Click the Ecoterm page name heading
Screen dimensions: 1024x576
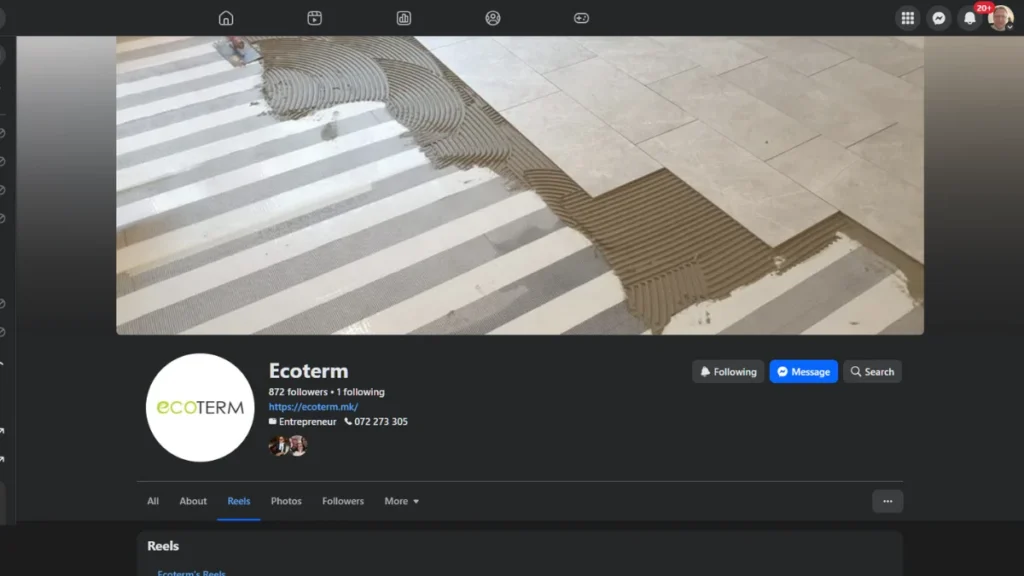tap(308, 370)
